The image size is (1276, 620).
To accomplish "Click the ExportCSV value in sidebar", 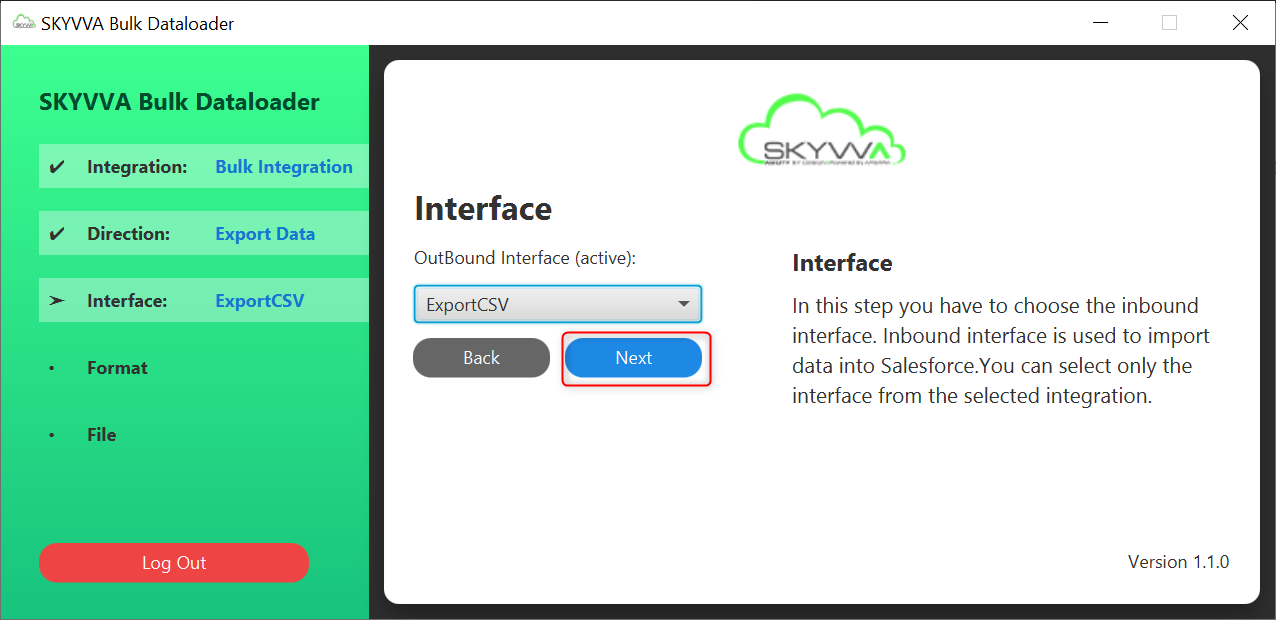I will pyautogui.click(x=260, y=301).
